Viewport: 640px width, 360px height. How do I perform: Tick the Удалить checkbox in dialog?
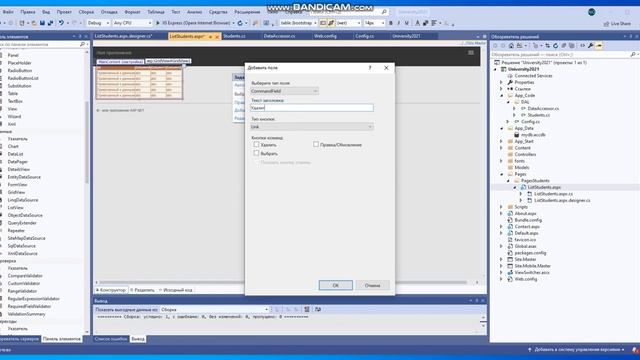(256, 144)
